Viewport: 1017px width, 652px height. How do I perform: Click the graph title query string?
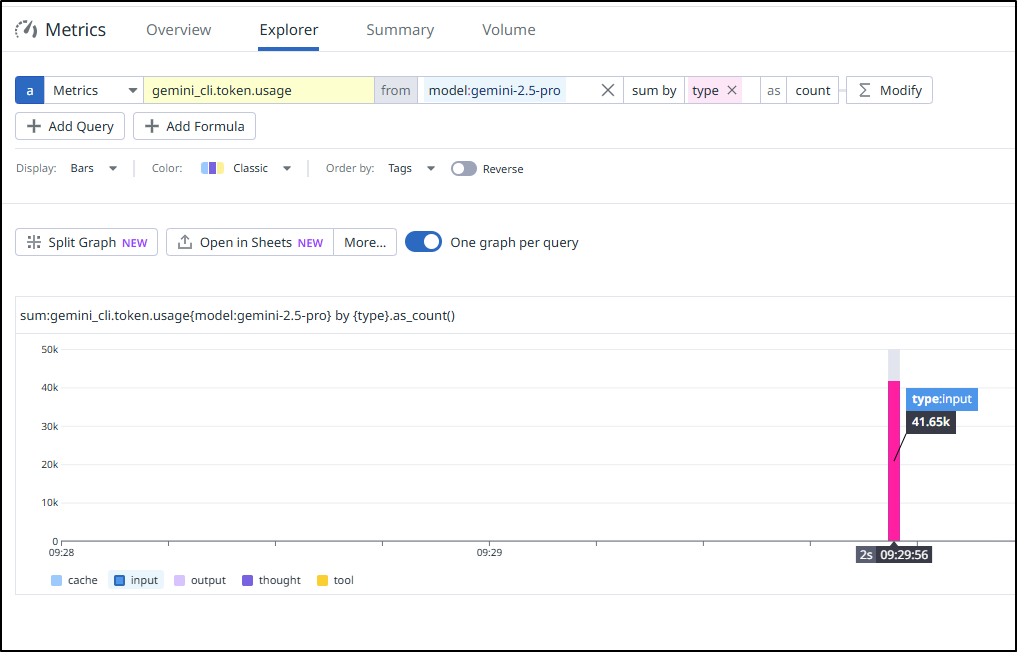tap(237, 316)
